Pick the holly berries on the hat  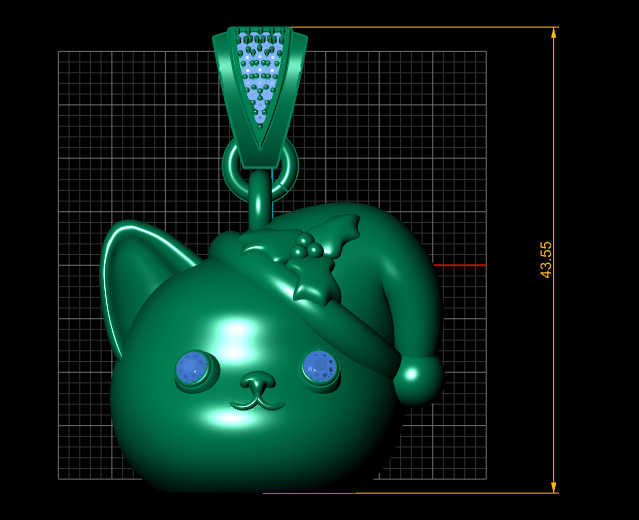pyautogui.click(x=306, y=246)
